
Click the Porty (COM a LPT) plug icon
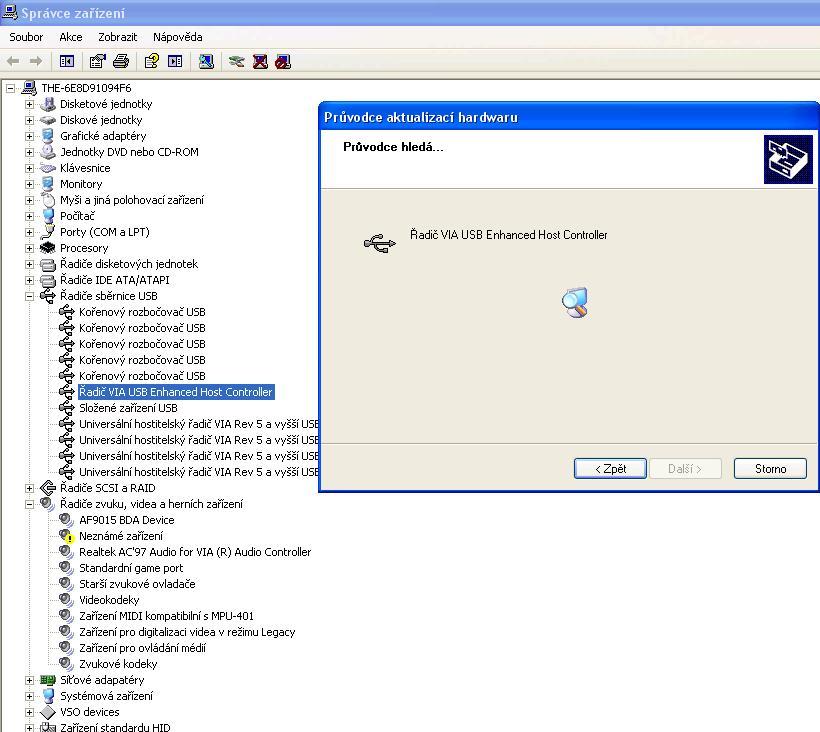point(48,232)
